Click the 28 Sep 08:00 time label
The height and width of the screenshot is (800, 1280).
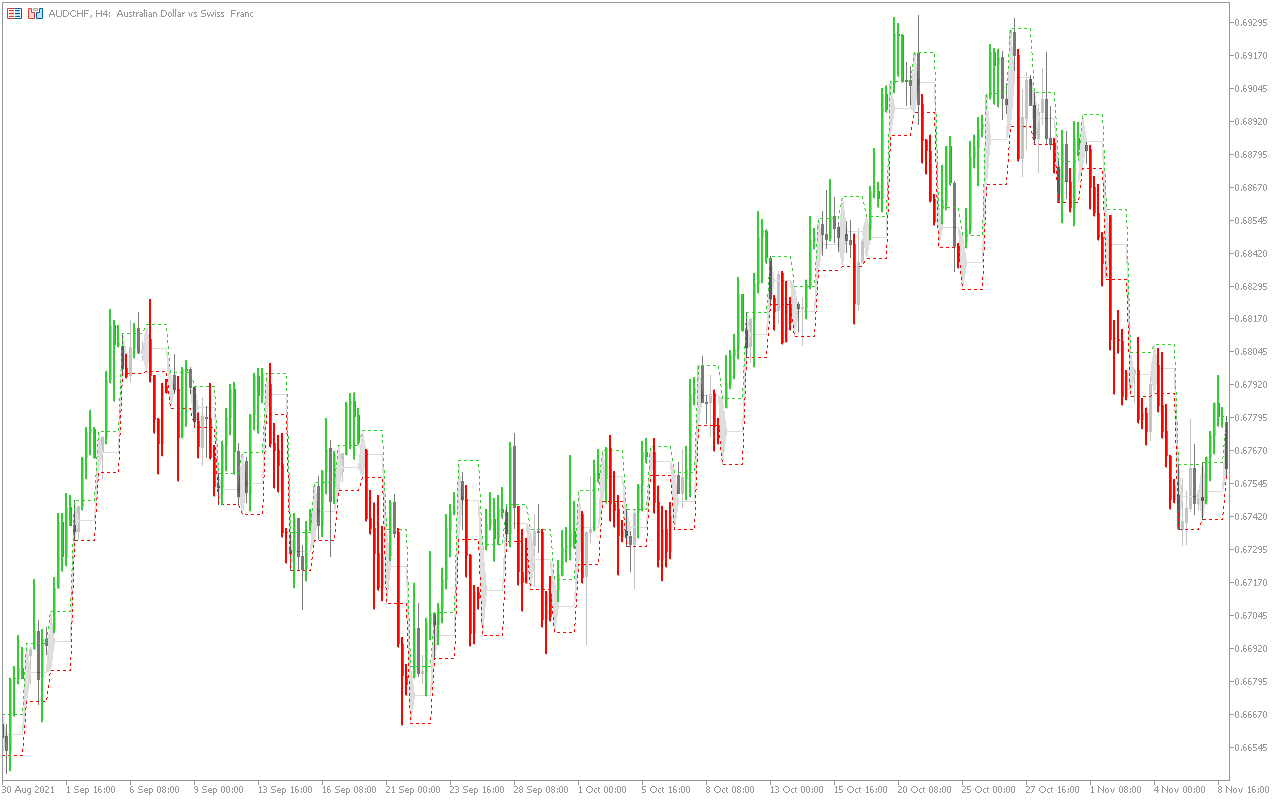coord(541,789)
